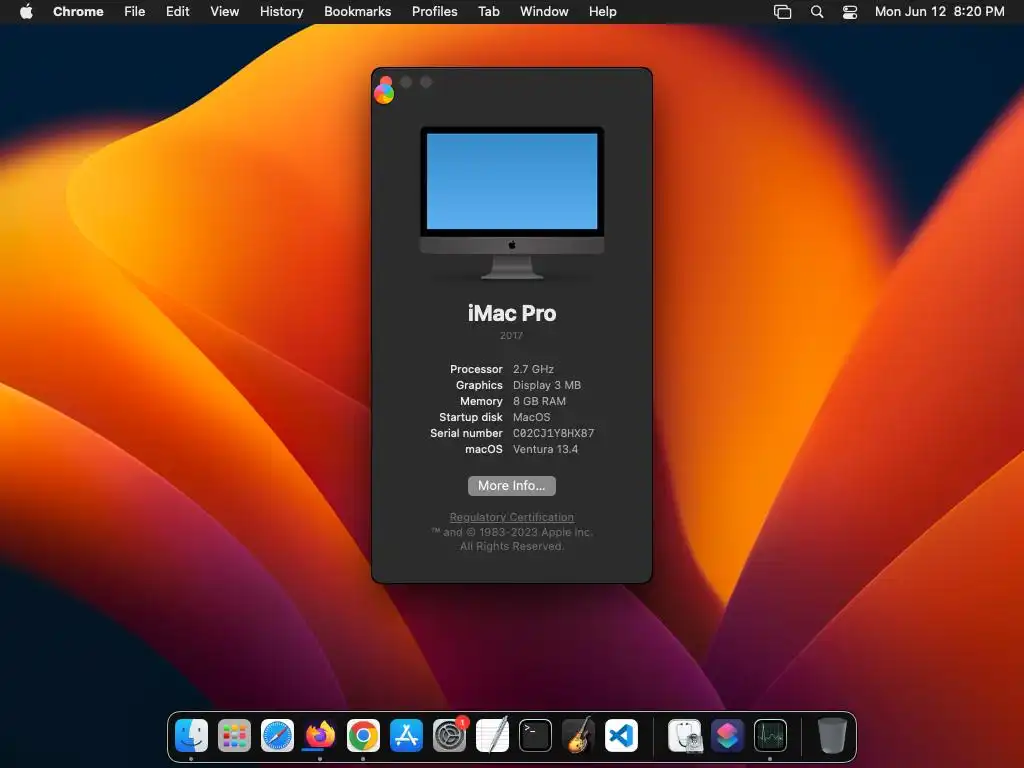Open the Bookmarks menu
This screenshot has width=1024, height=768.
(357, 11)
